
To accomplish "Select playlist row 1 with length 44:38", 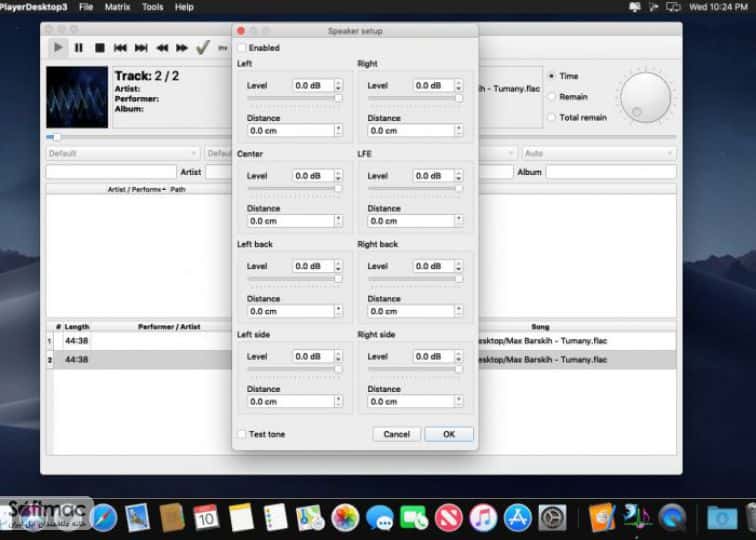I will click(x=361, y=340).
